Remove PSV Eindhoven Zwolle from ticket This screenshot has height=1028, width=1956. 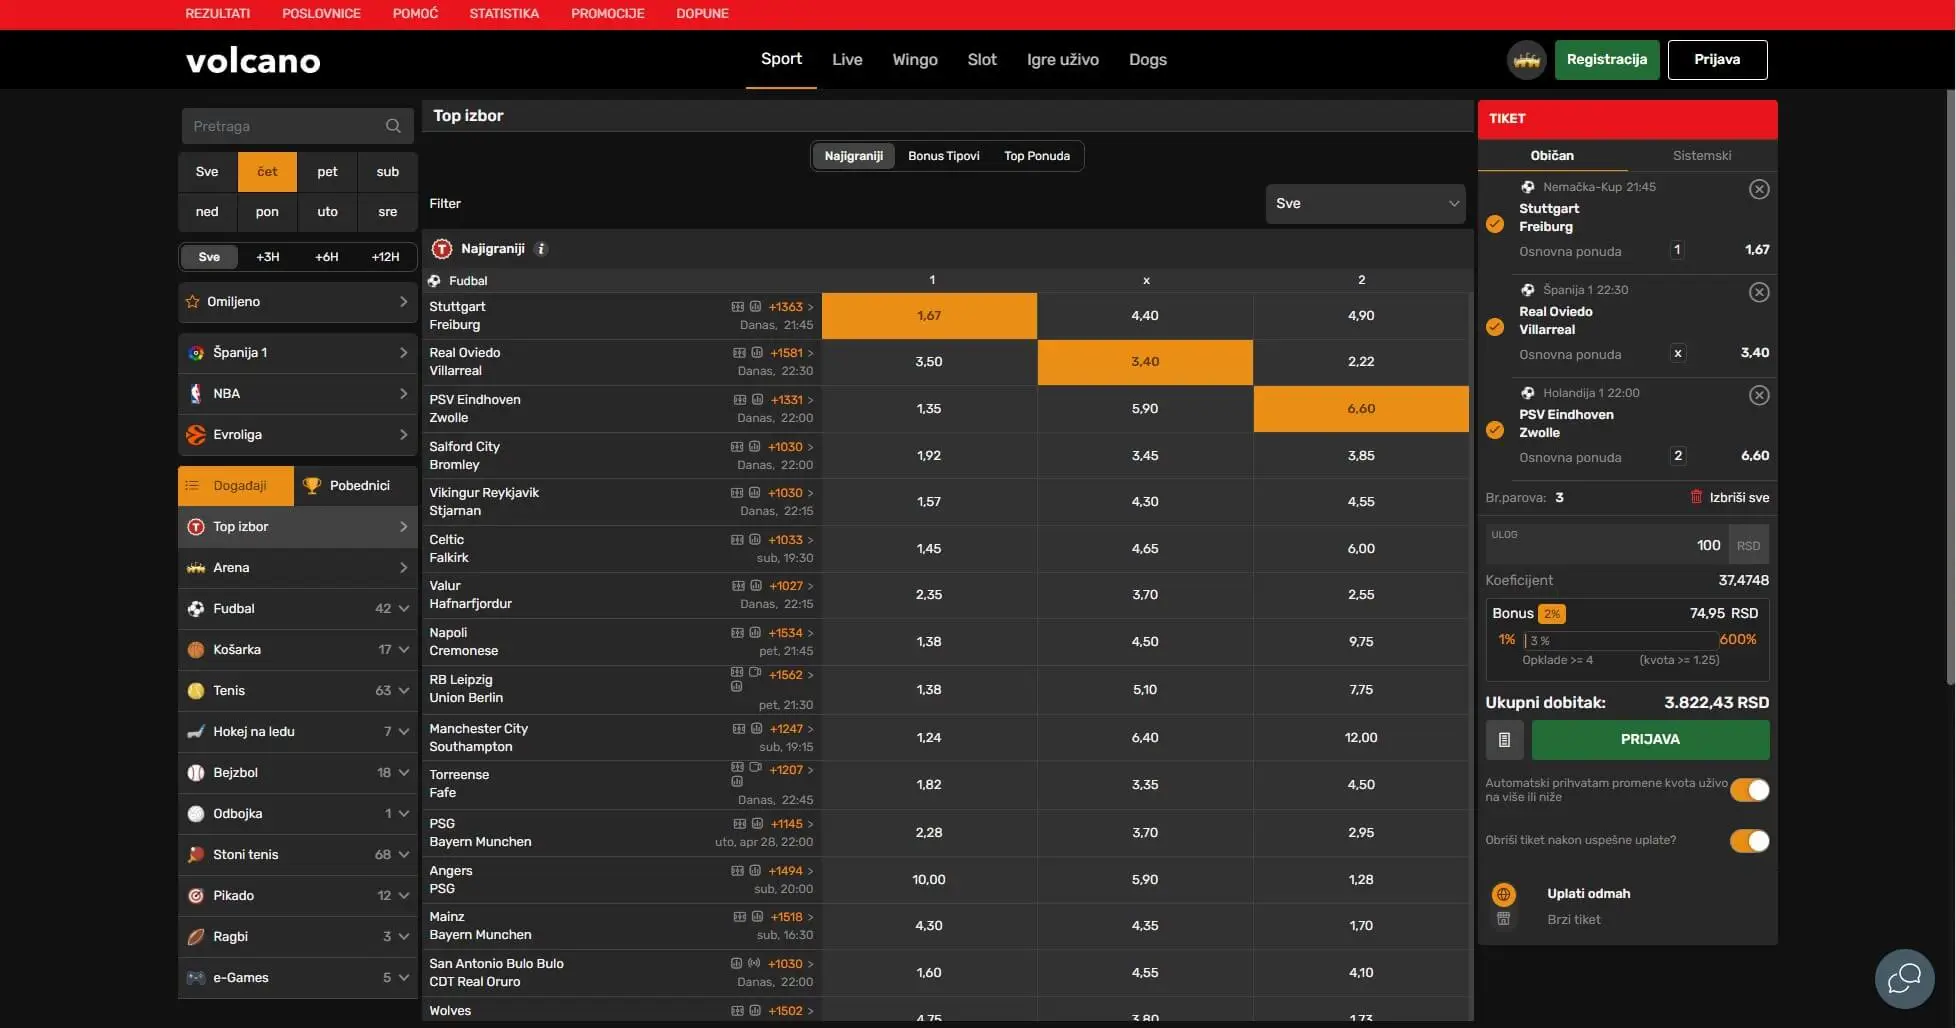1759,395
